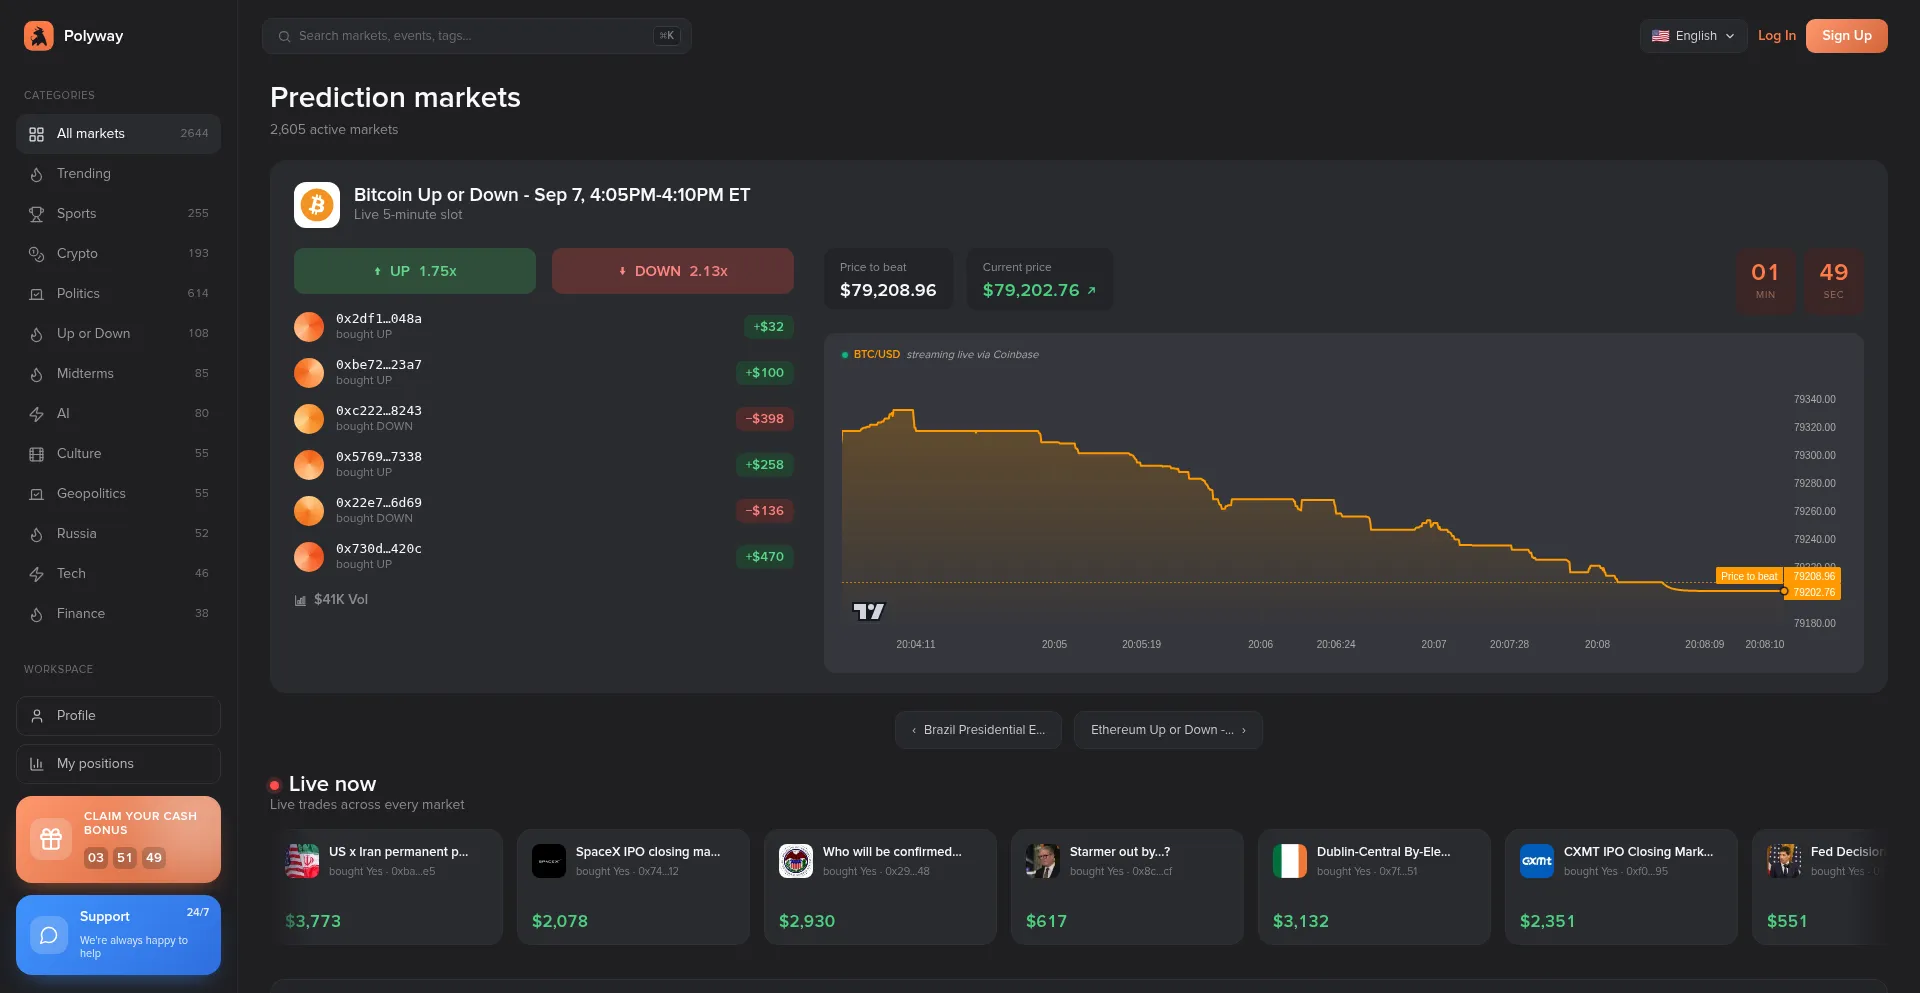Click the $41K Vol label
Screen dimensions: 1920x993
[341, 600]
